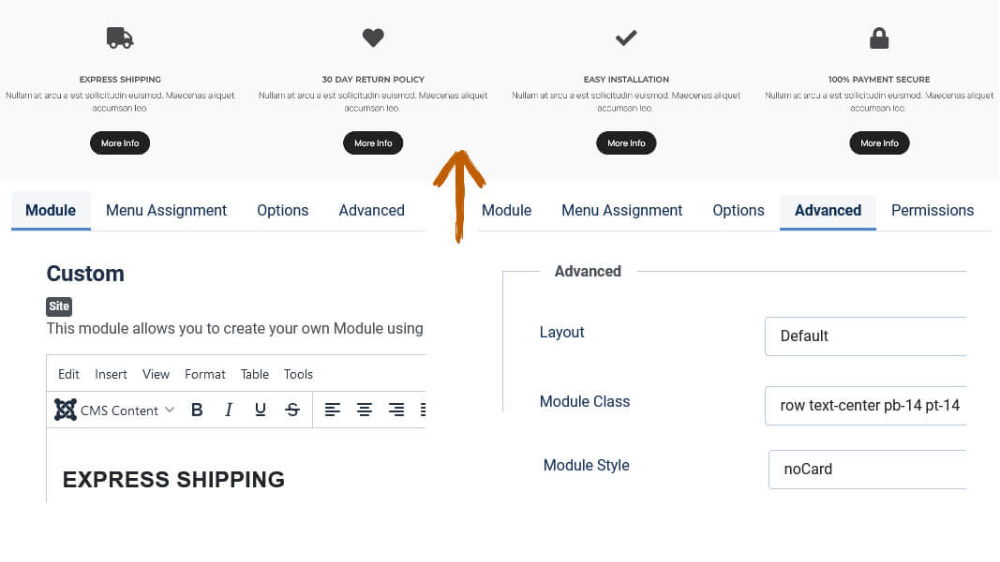Click More Info under Easy Installation
1000x562 pixels.
(x=626, y=143)
